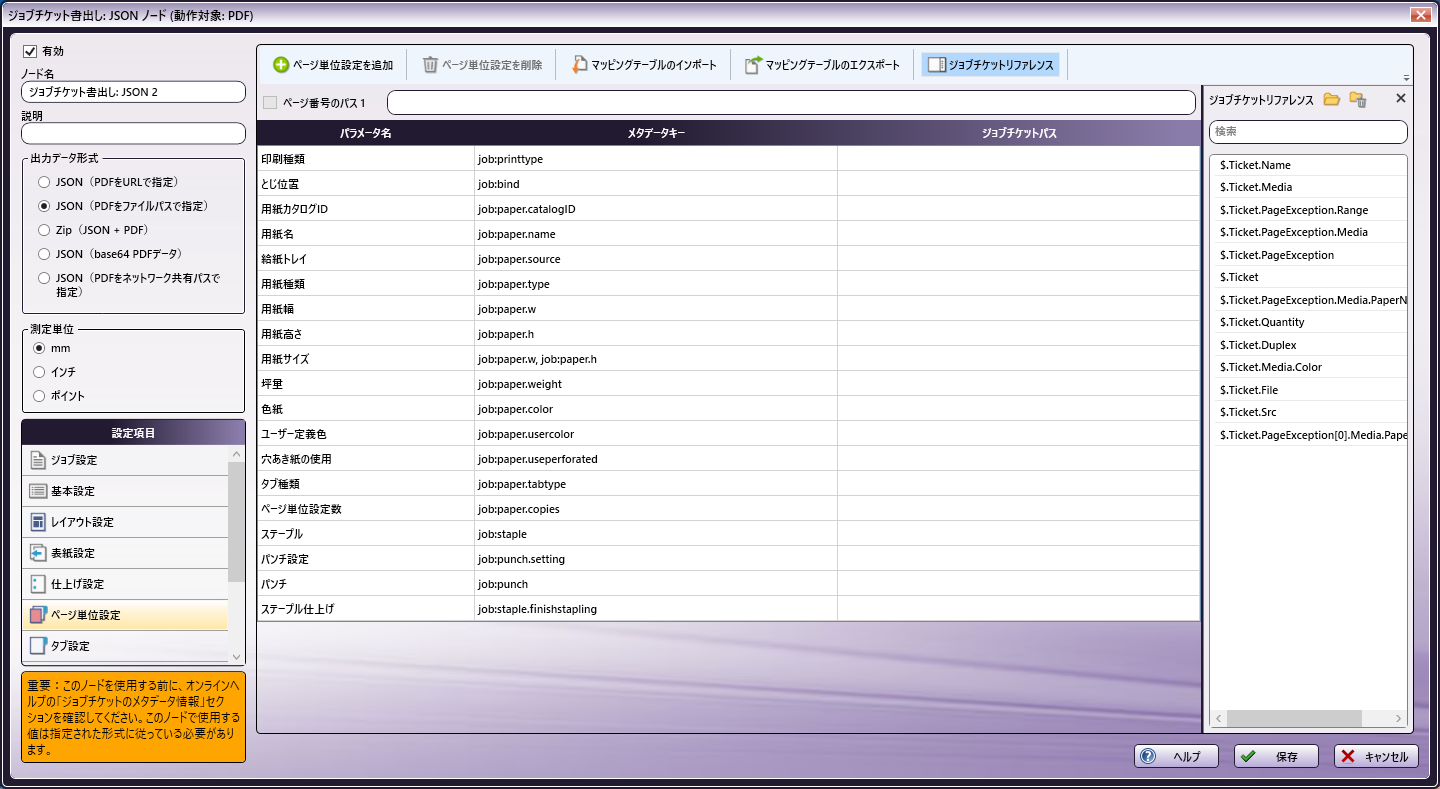
Task: Click the help question mark icon
Action: 1148,756
